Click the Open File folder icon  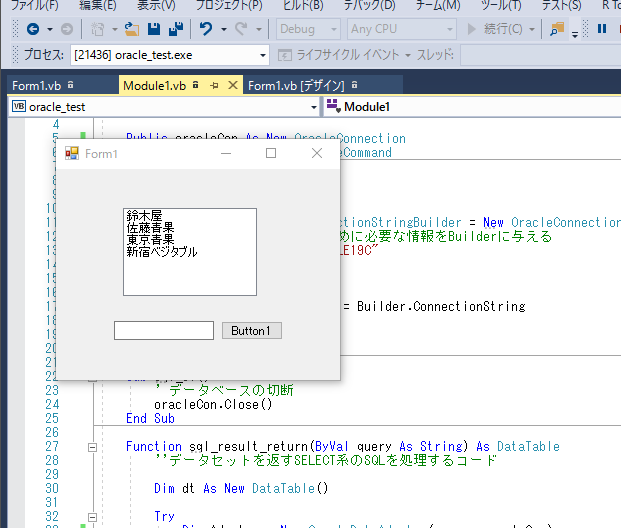[132, 30]
